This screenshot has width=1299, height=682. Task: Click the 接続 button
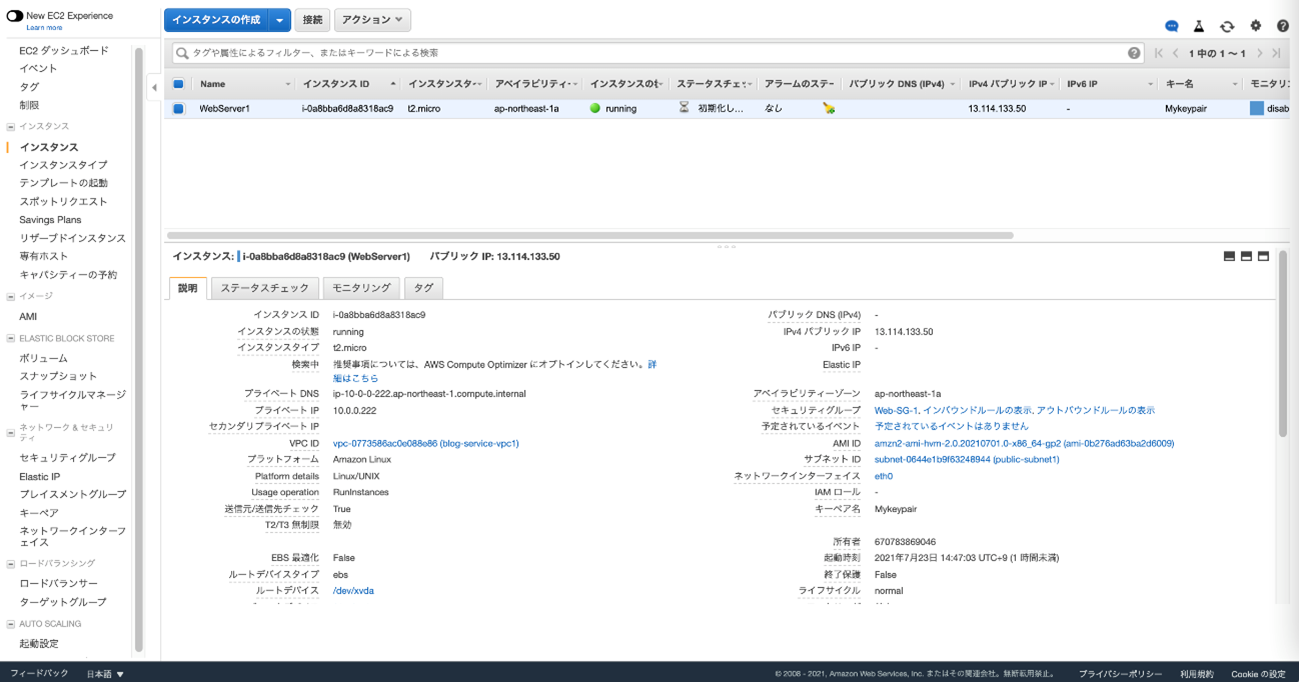[312, 20]
